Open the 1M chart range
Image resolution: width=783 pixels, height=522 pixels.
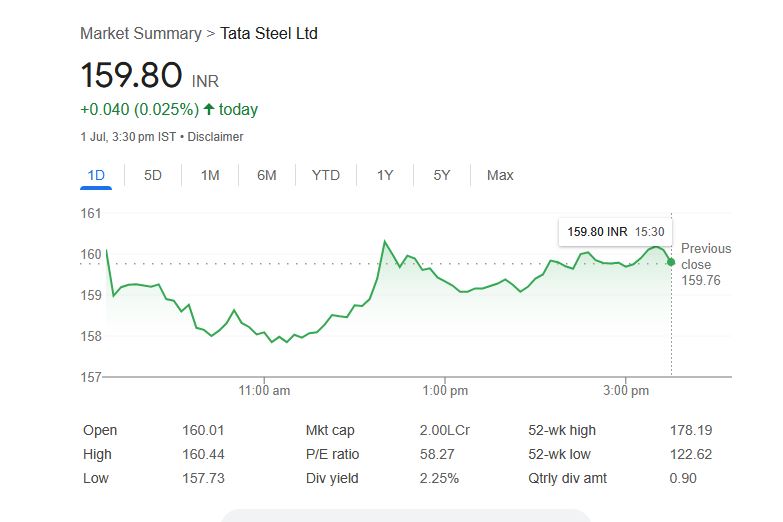210,175
